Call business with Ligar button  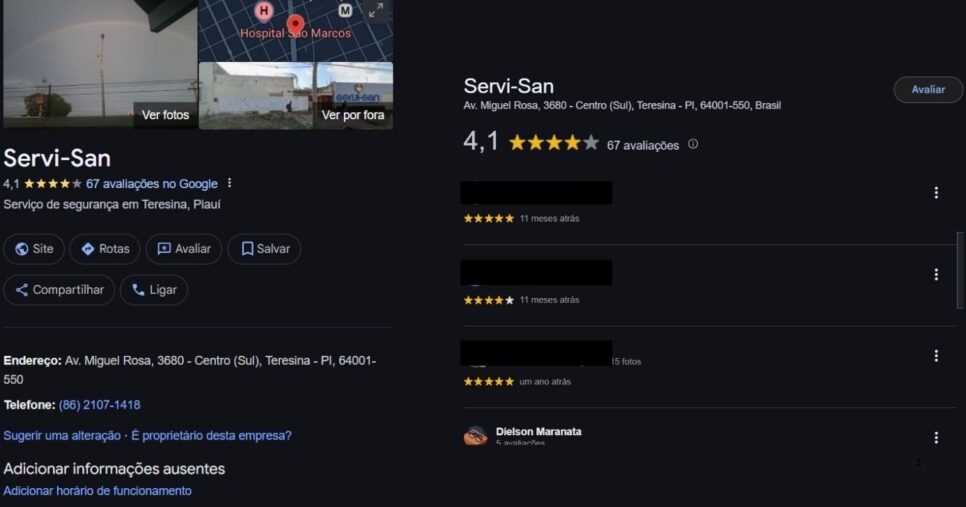click(153, 290)
